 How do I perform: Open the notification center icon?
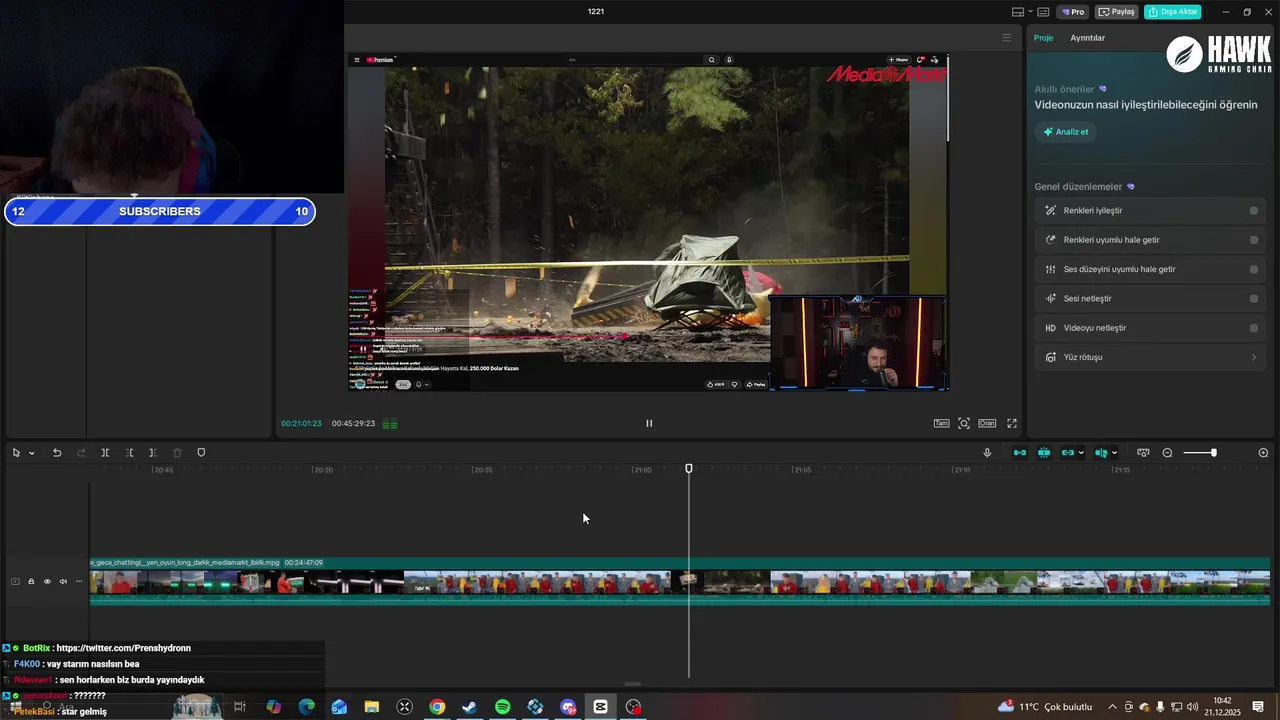pyautogui.click(x=1258, y=707)
